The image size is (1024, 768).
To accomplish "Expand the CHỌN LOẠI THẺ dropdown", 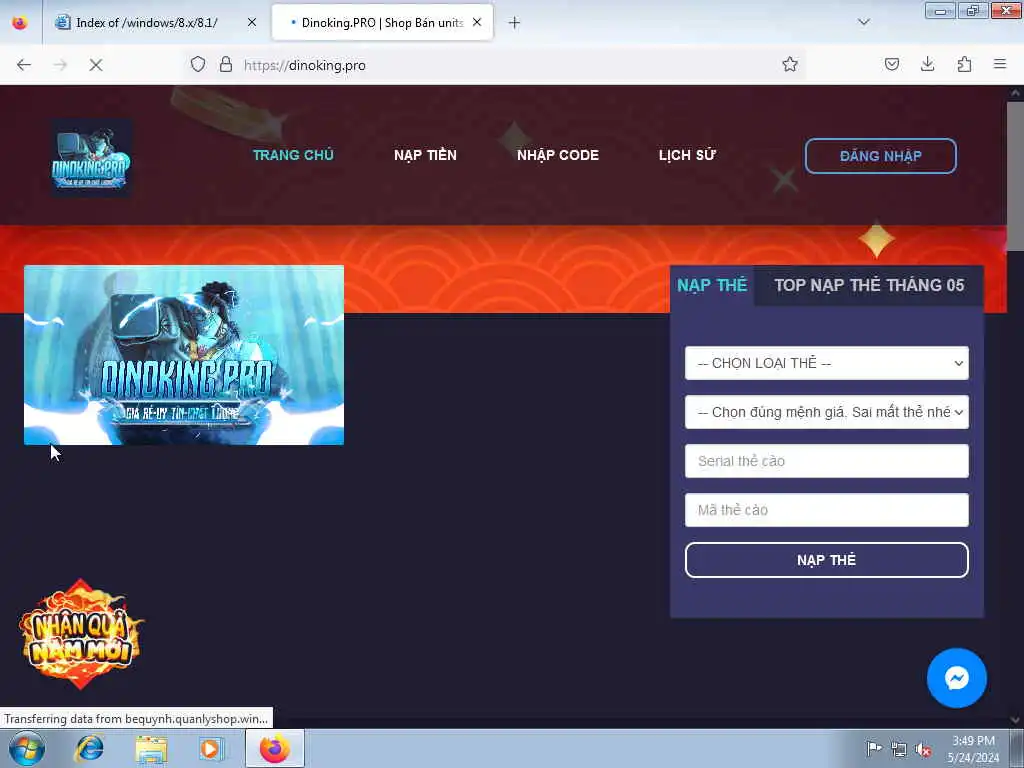I will [x=827, y=363].
